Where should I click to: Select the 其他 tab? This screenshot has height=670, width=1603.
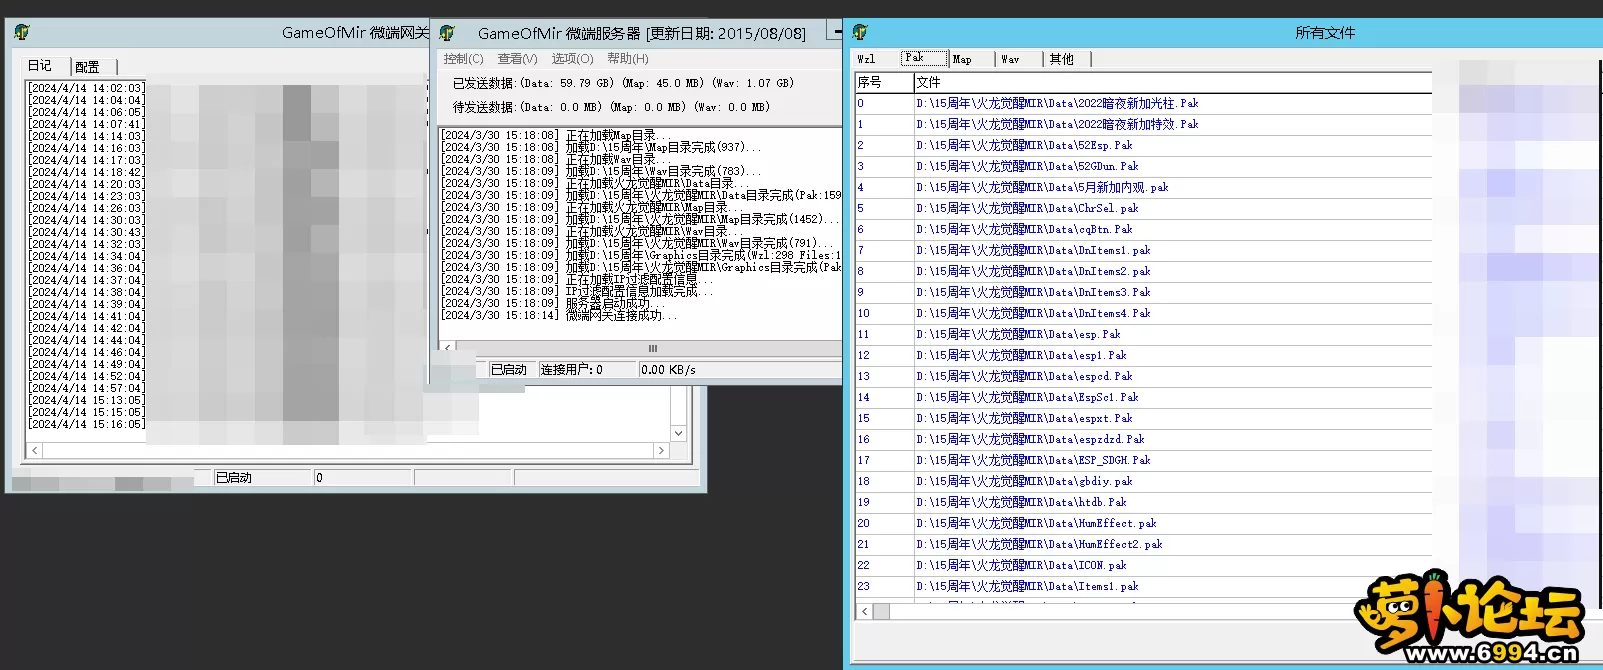pos(1067,59)
